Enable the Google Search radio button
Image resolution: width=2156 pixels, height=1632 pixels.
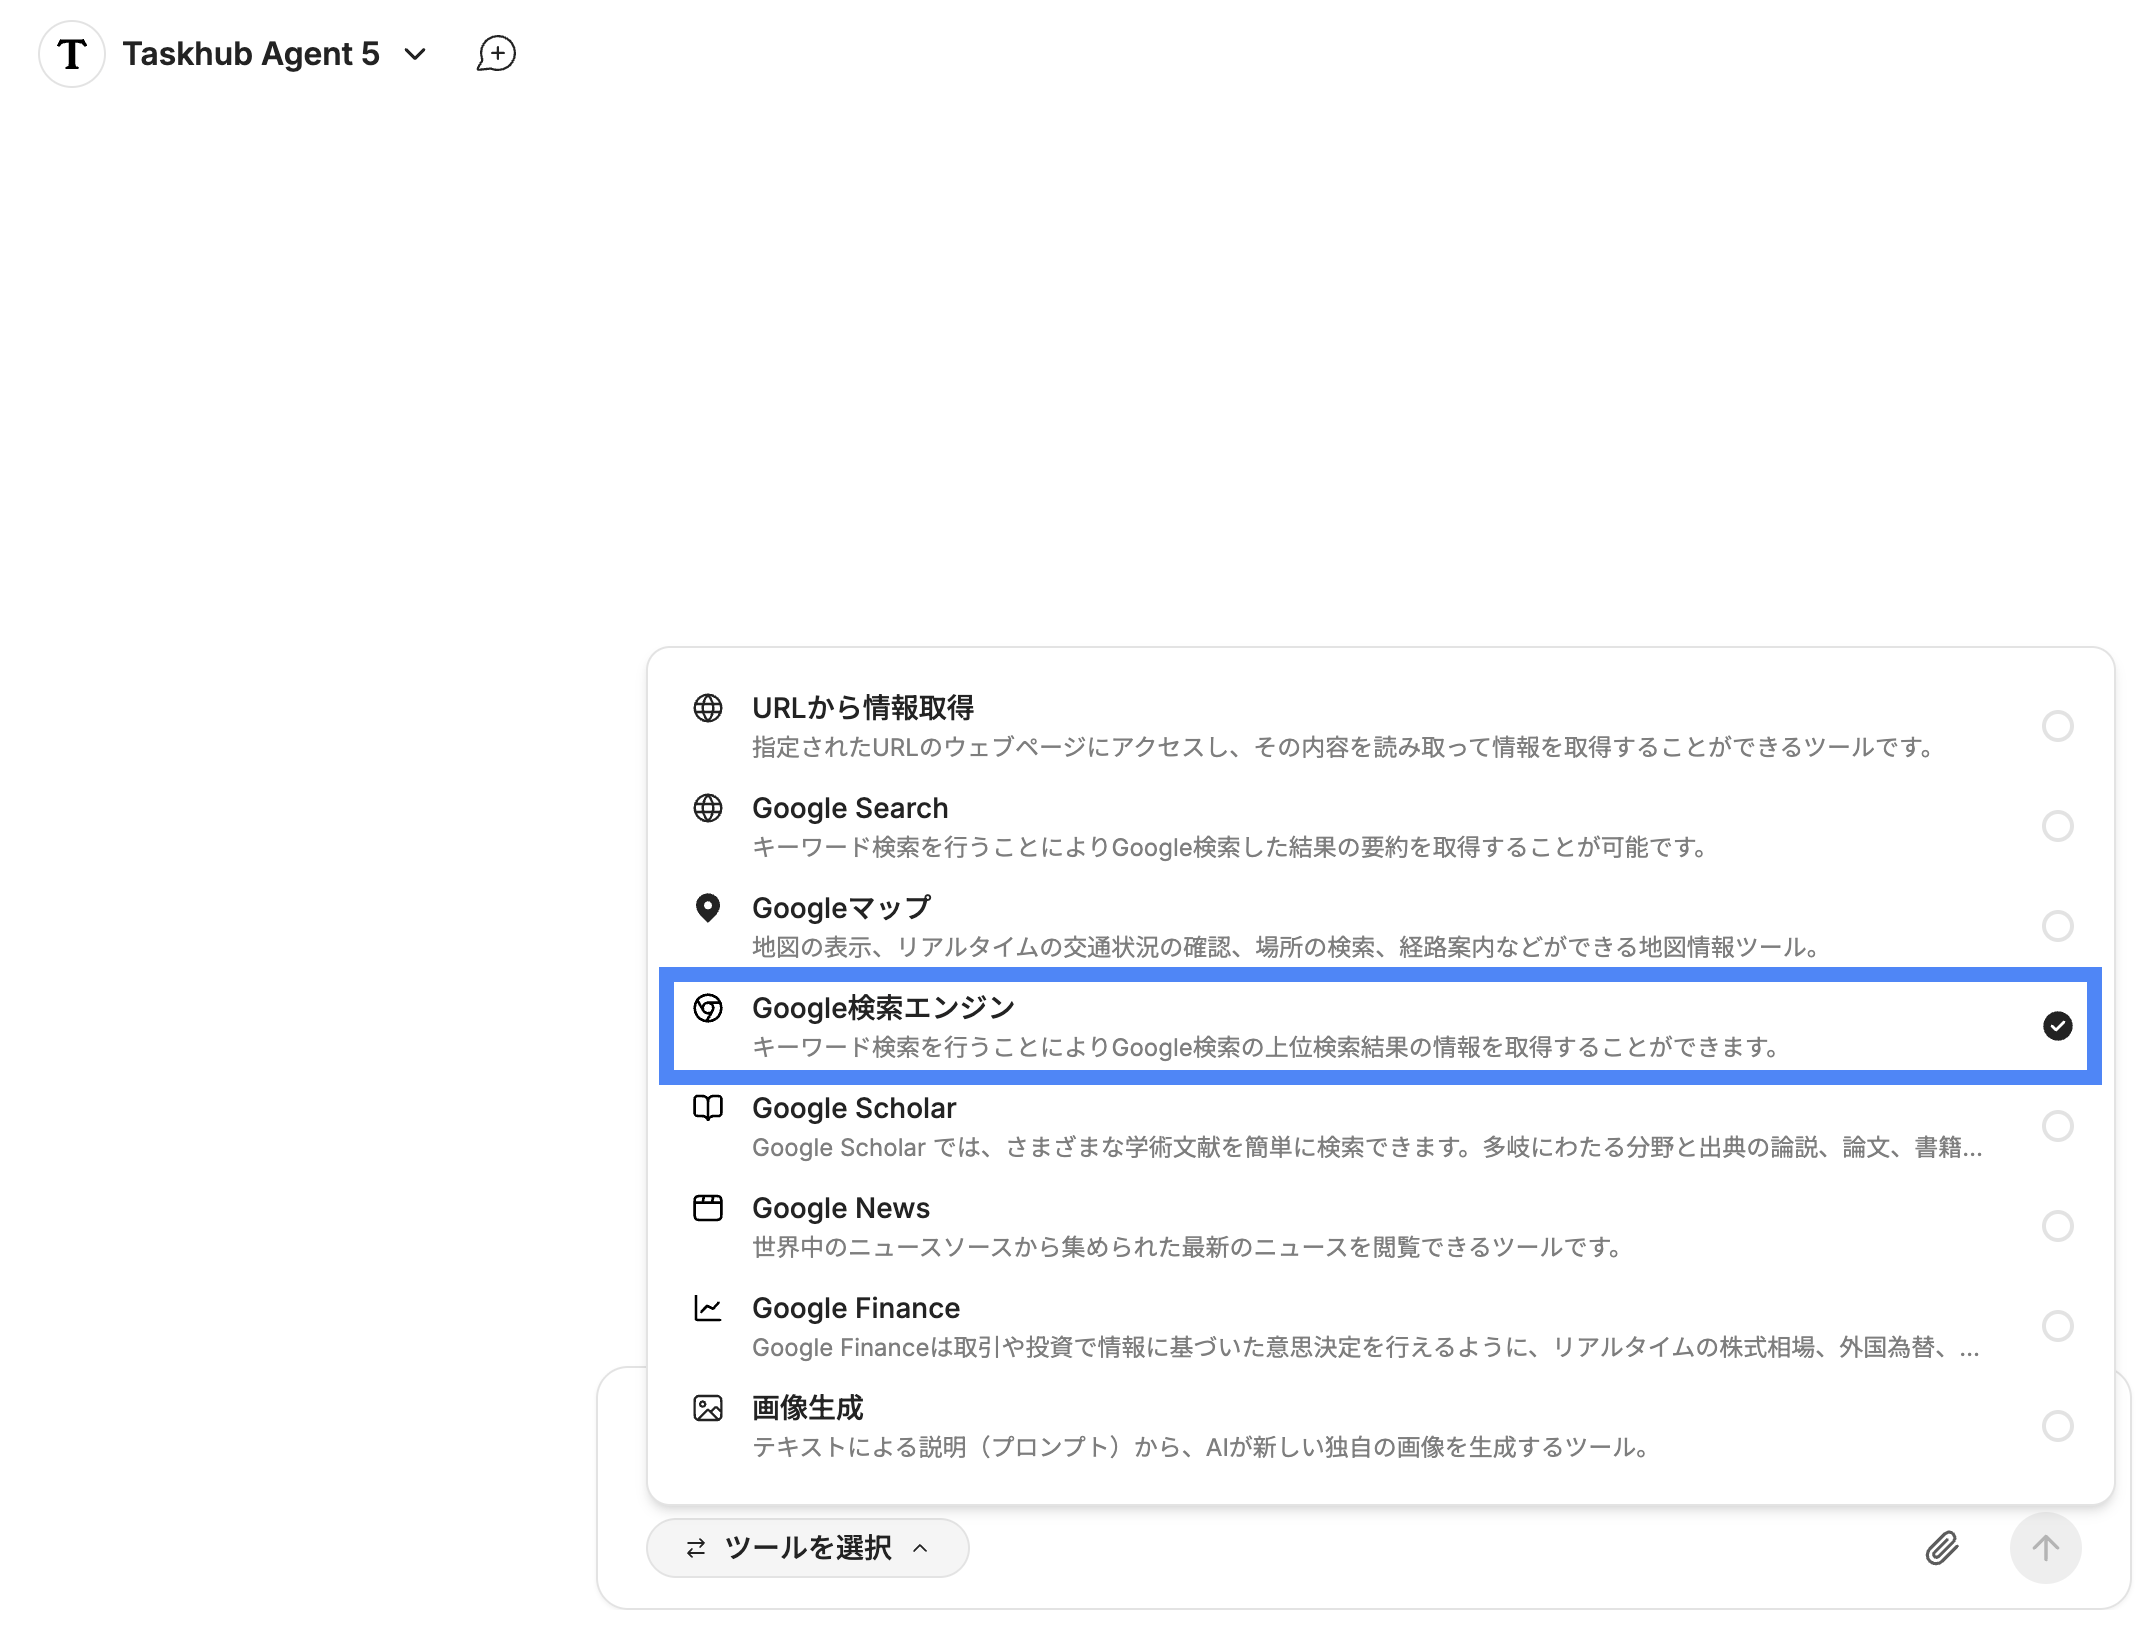tap(2057, 826)
